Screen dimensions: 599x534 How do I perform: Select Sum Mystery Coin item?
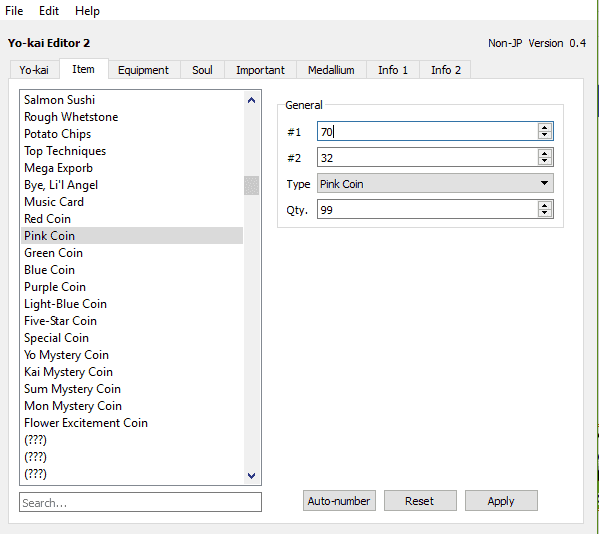coord(132,389)
